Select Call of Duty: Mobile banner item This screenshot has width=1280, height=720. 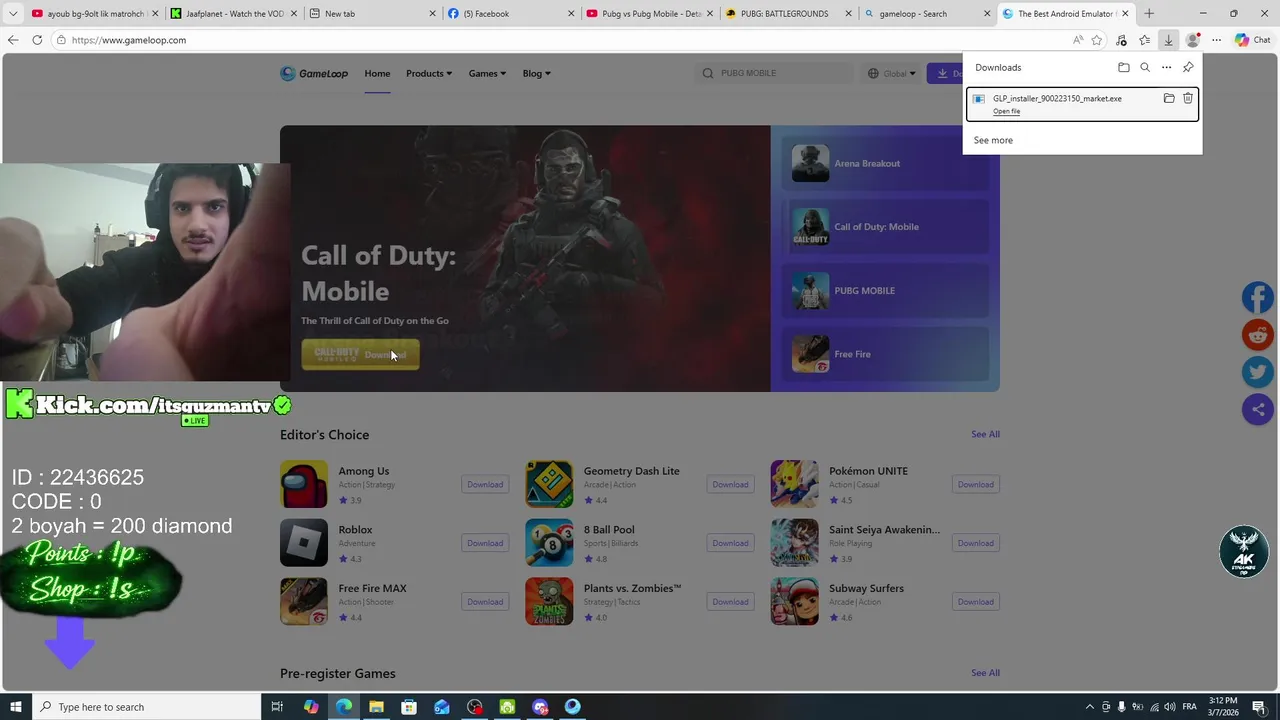point(885,227)
